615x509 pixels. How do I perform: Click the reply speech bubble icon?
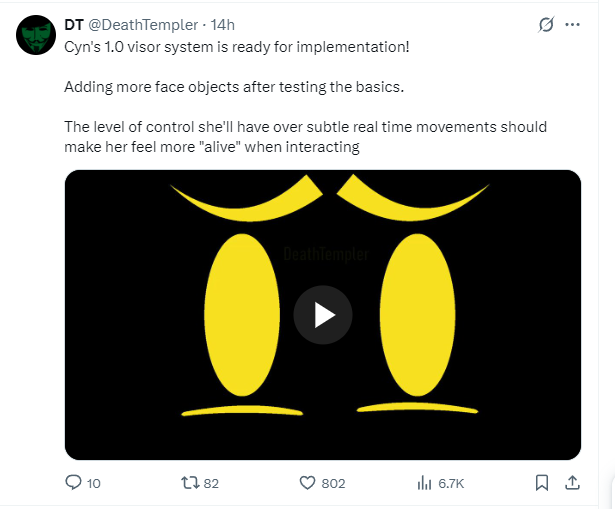click(x=73, y=483)
